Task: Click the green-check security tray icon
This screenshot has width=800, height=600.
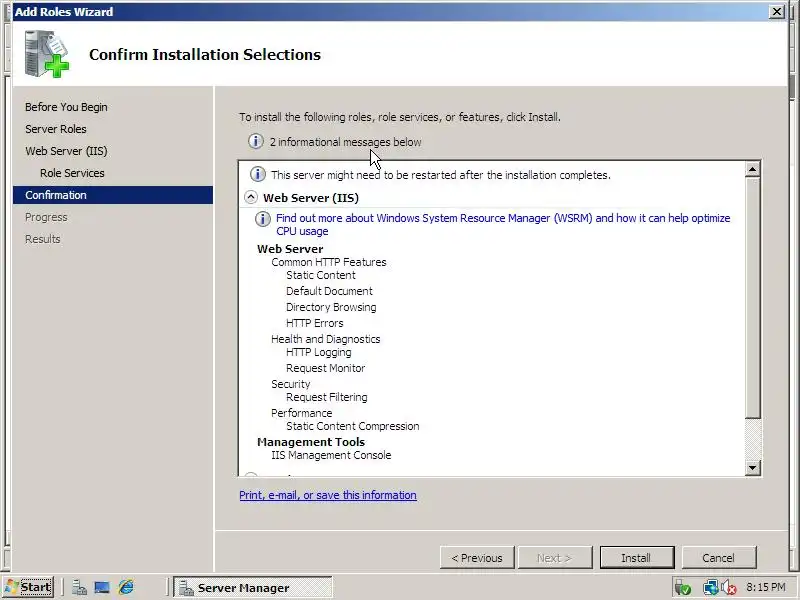Action: click(x=683, y=588)
